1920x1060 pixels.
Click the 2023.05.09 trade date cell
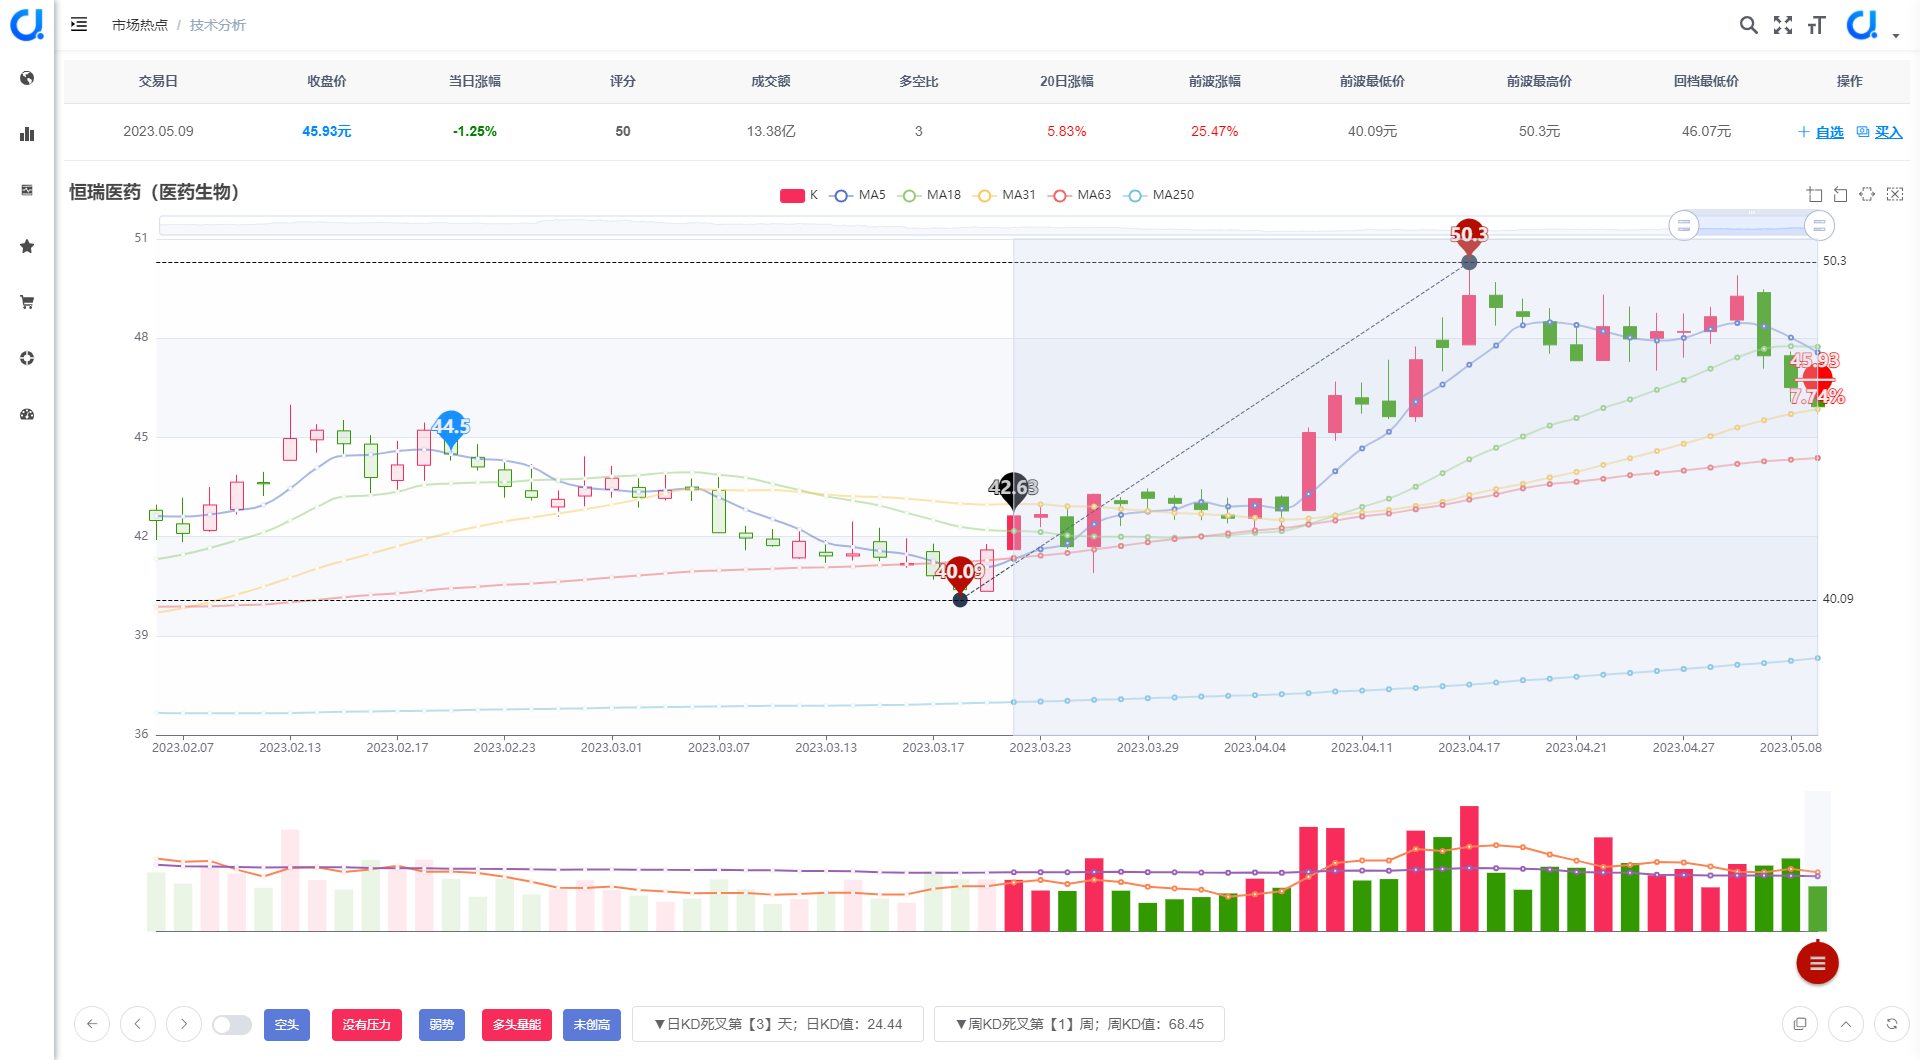158,131
